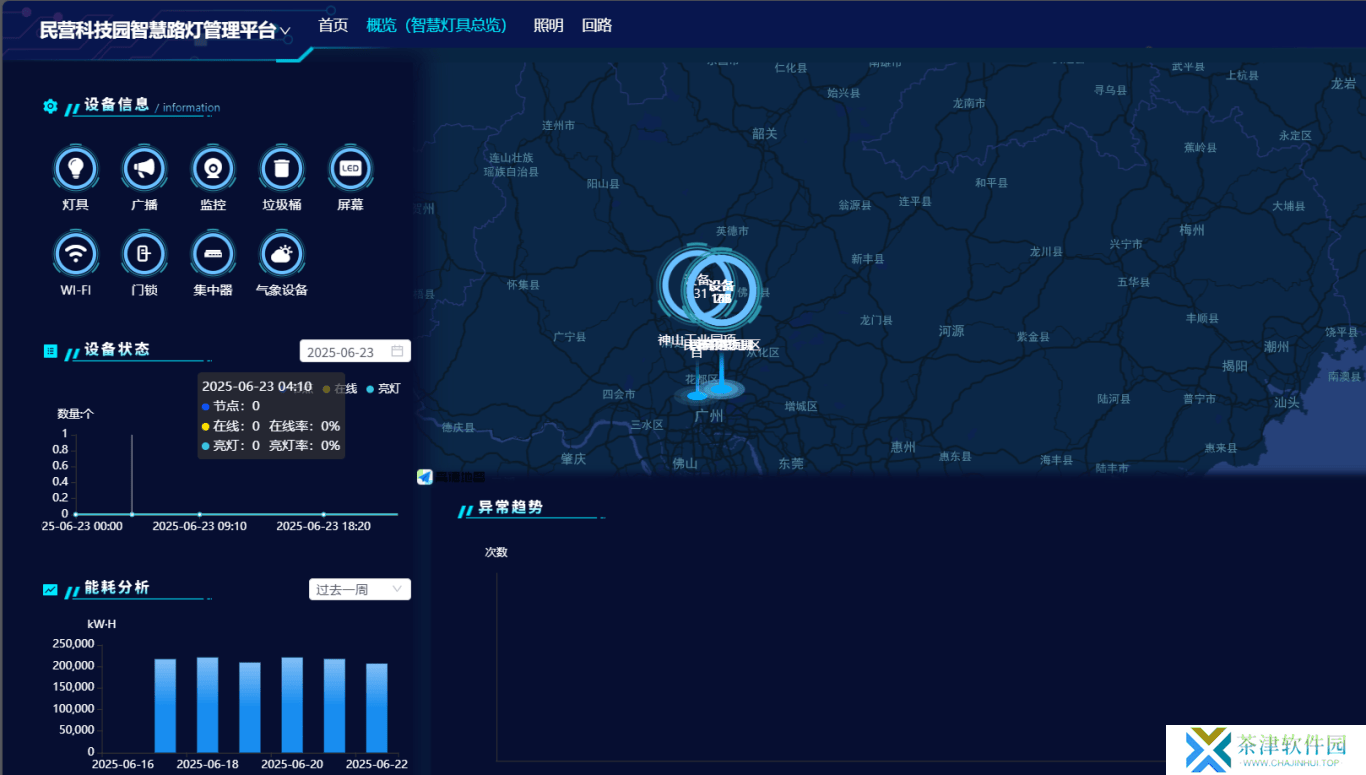
Task: Click the 设备状态 section heading
Action: [x=117, y=349]
